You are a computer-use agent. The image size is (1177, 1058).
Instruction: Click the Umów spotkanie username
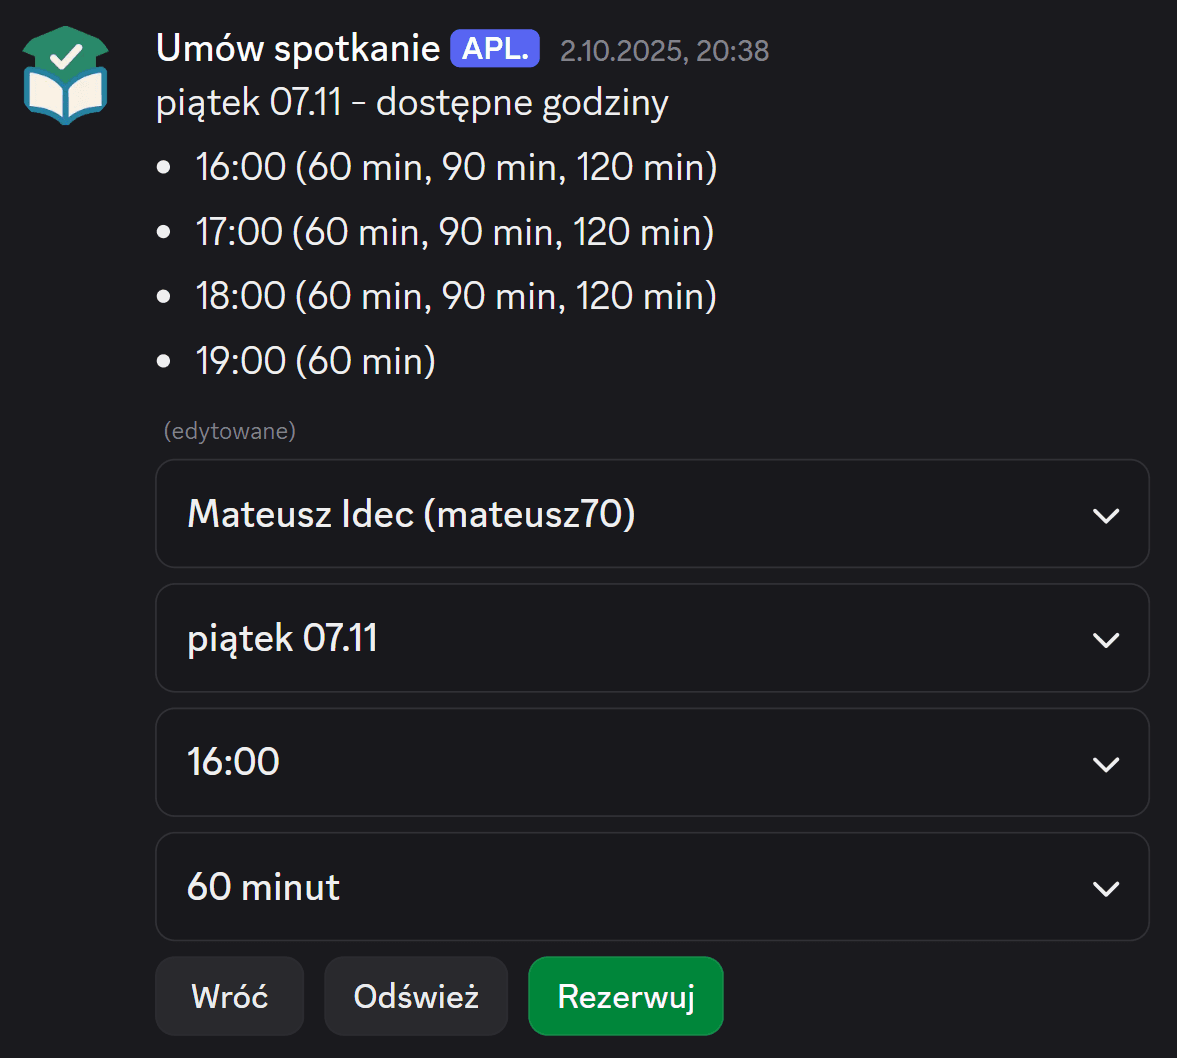tap(298, 48)
